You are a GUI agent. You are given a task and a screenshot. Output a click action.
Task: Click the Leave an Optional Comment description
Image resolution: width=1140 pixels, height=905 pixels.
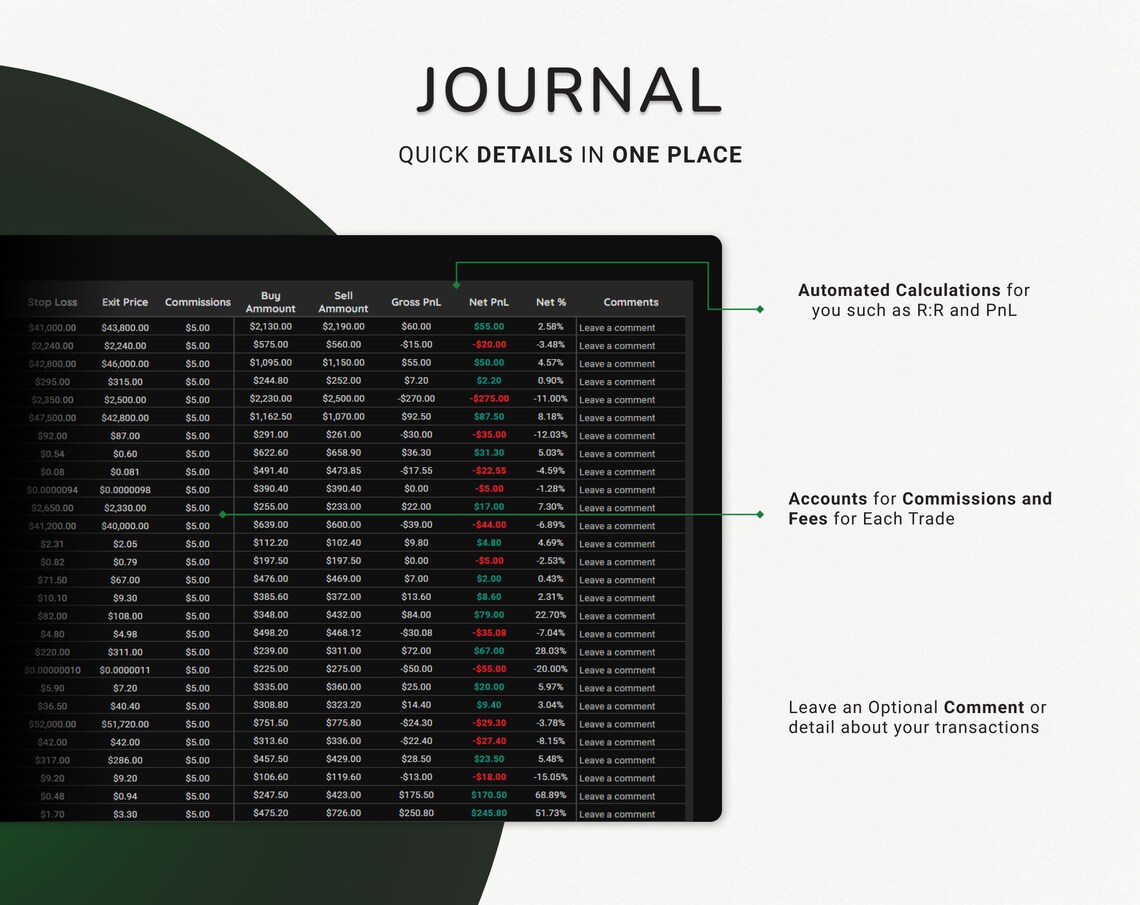(x=913, y=717)
